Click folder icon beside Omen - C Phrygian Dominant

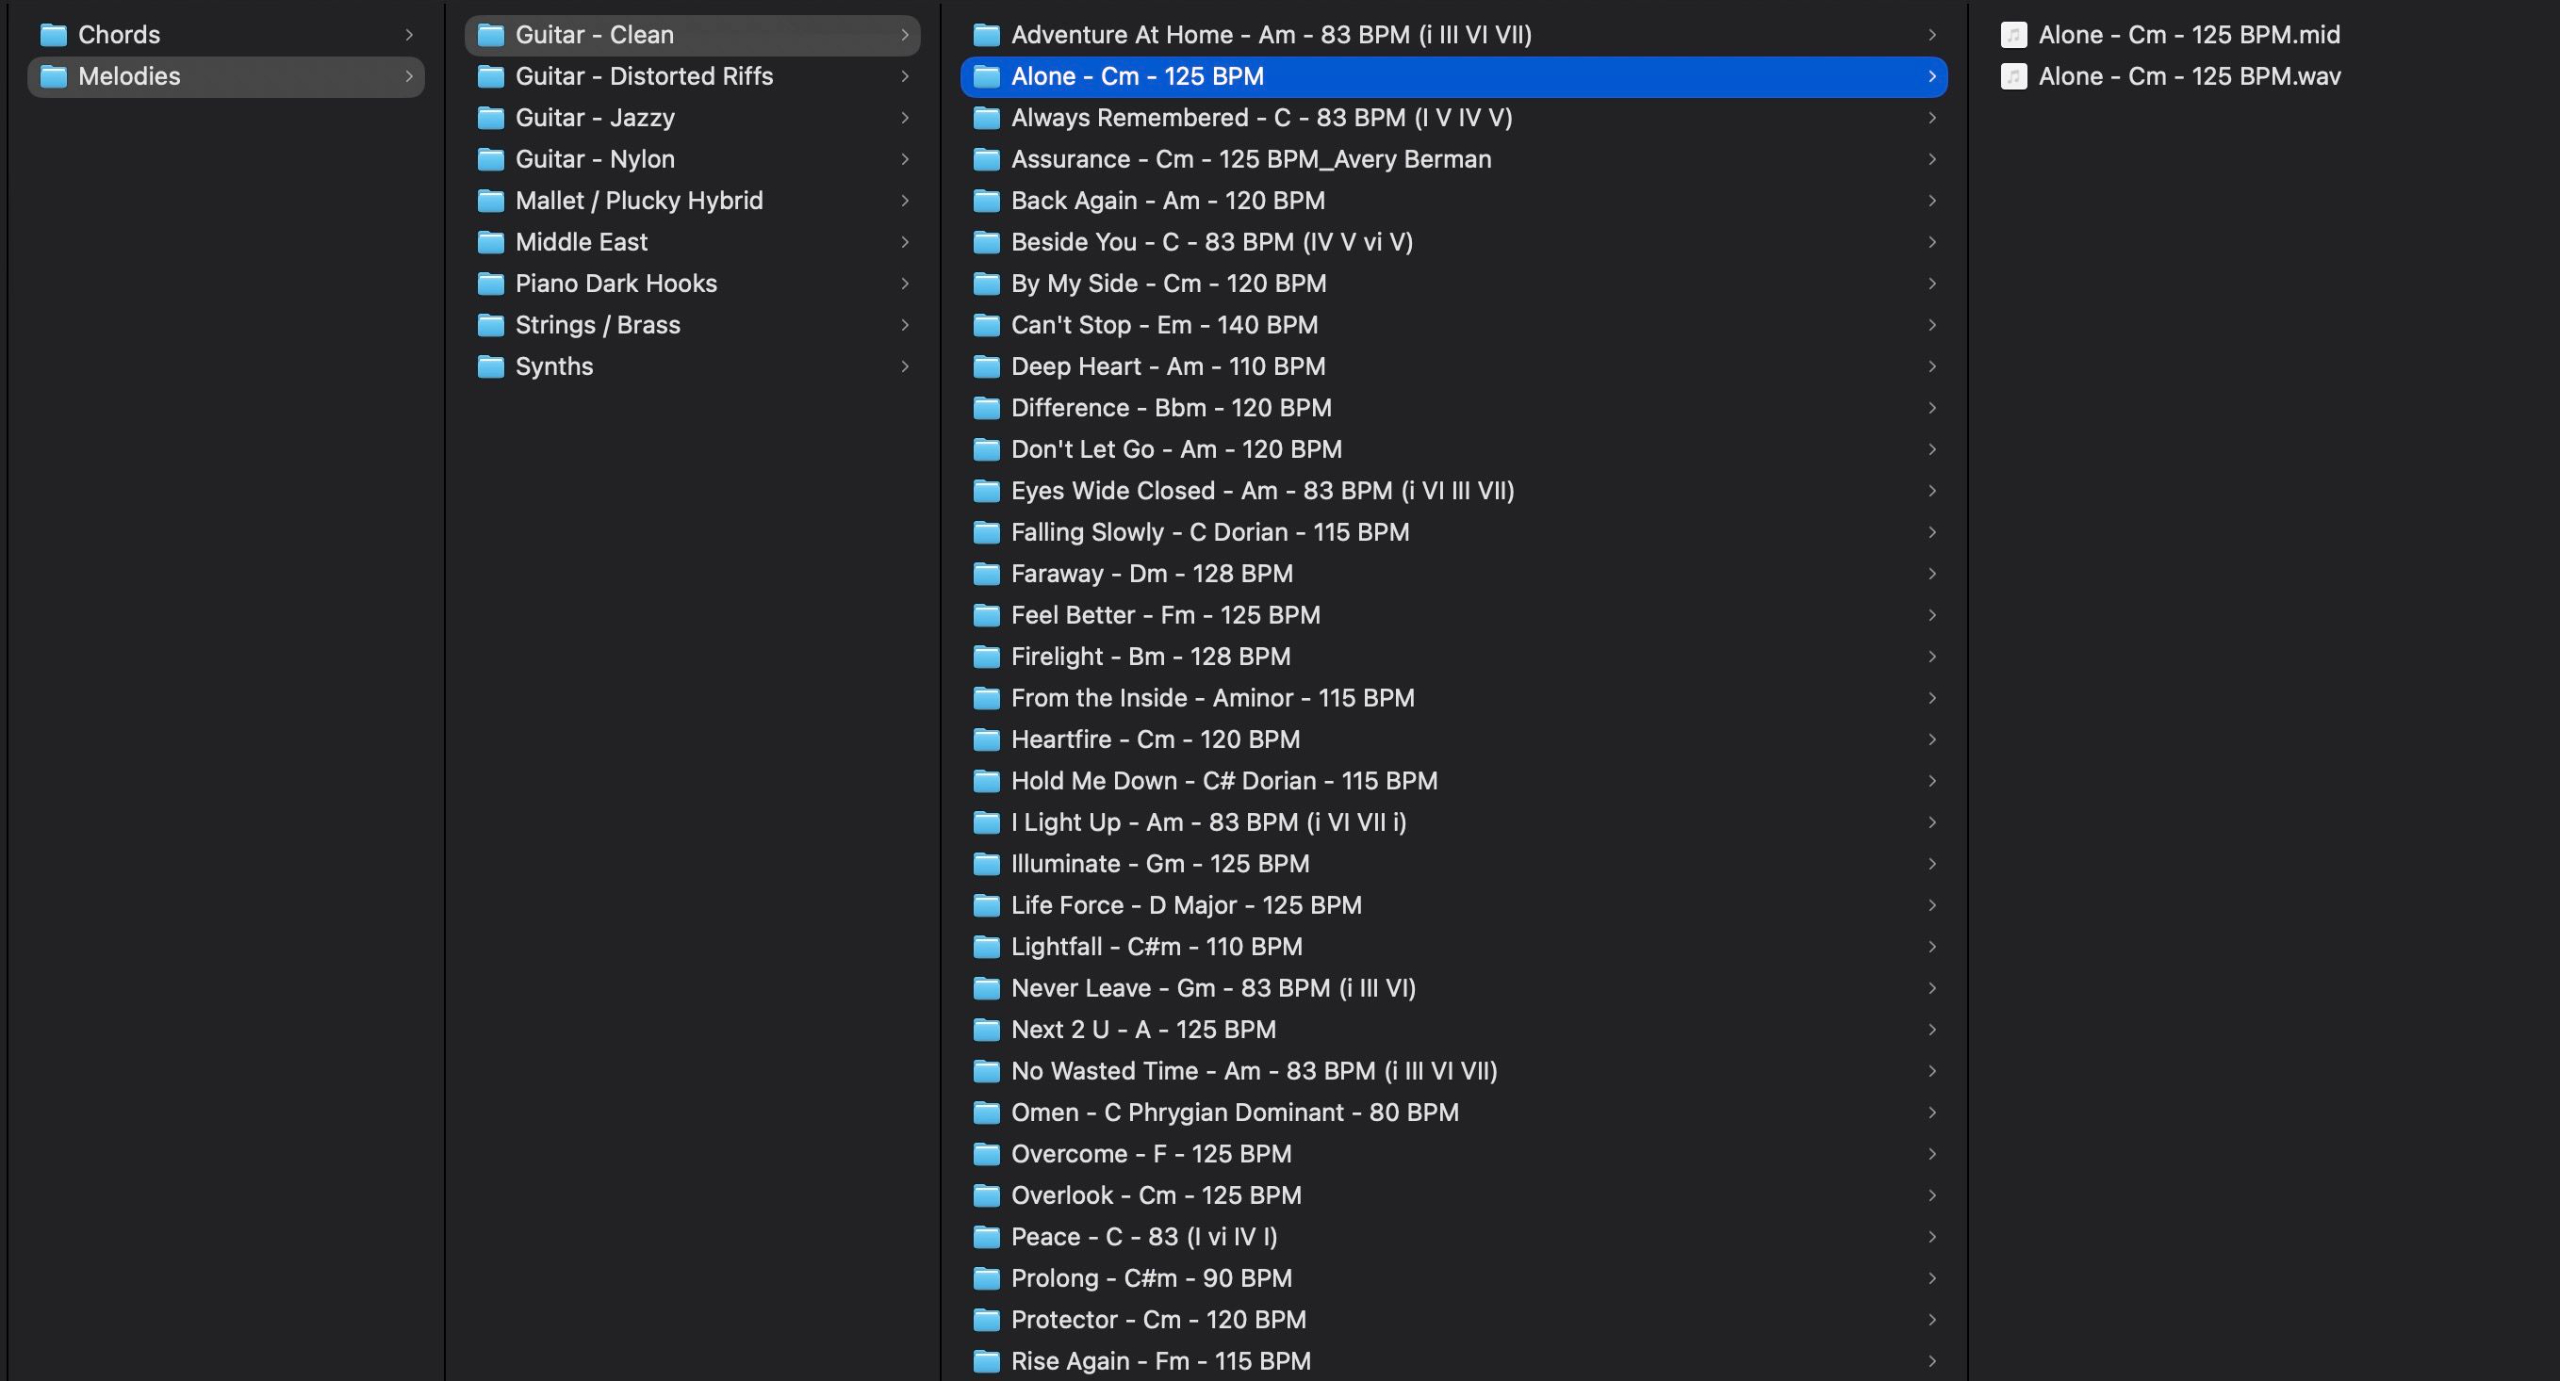(986, 1113)
